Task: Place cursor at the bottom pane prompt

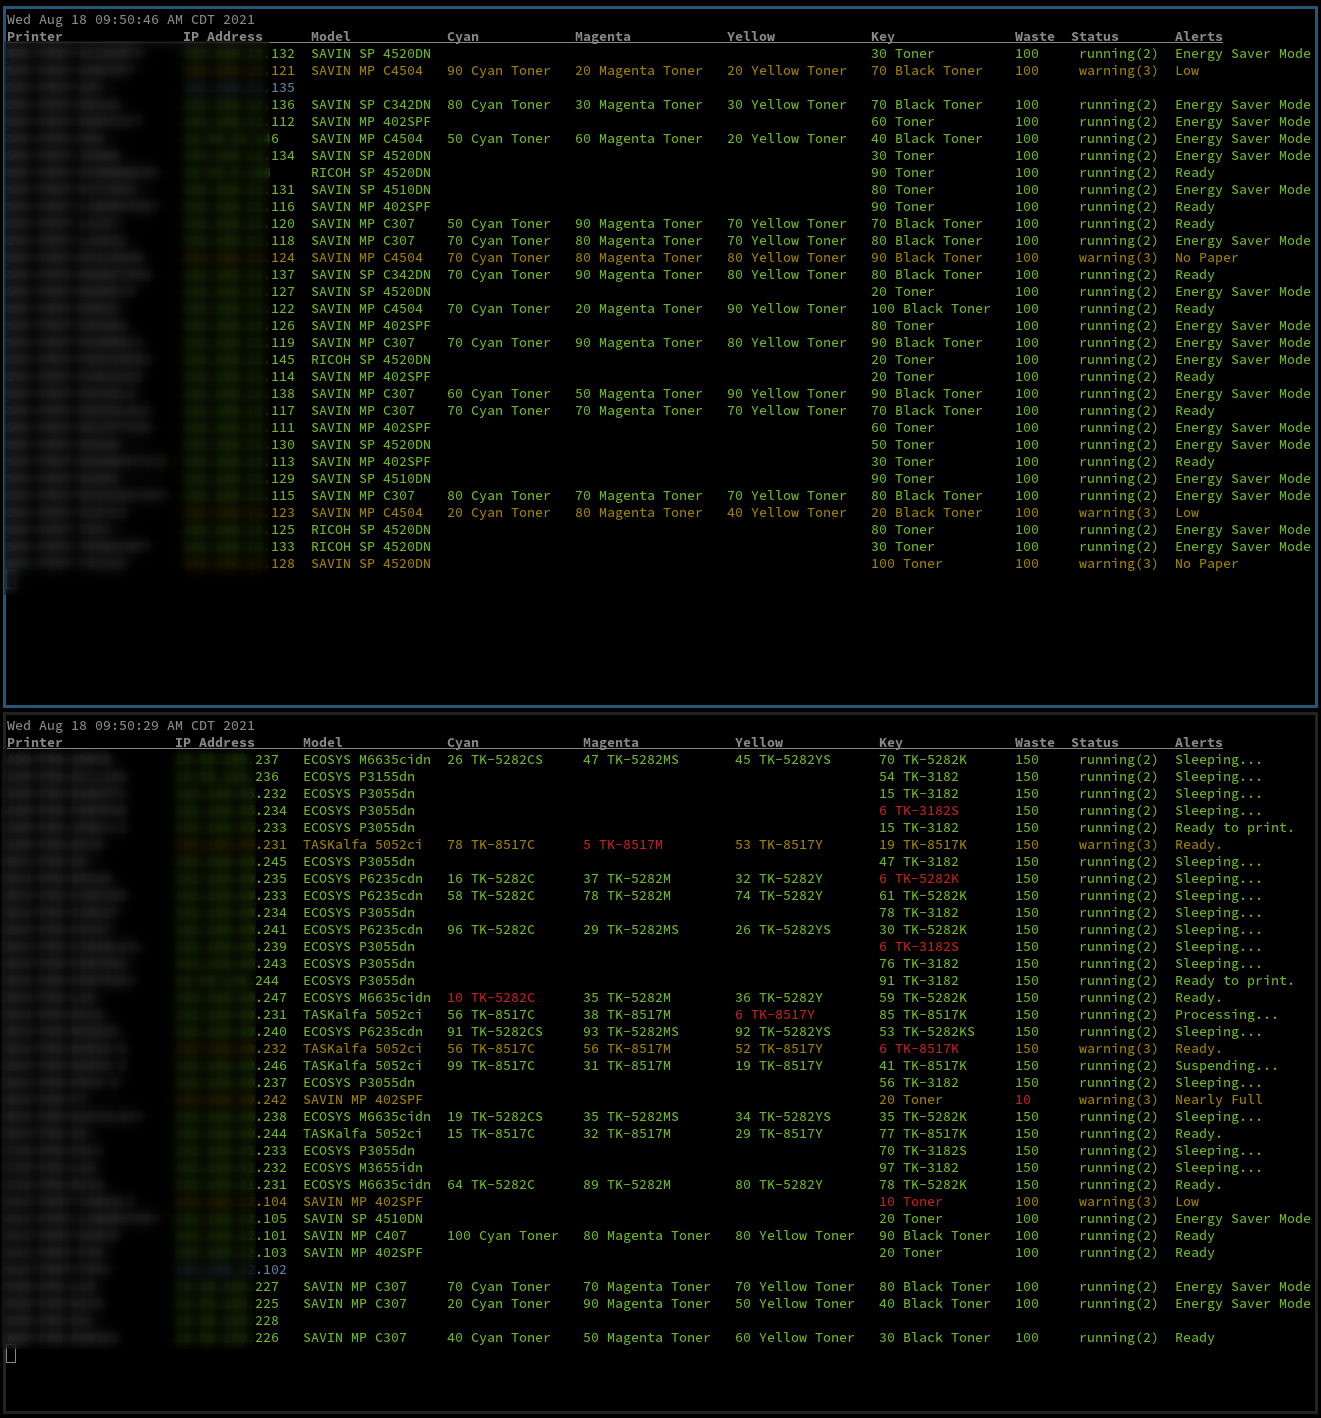Action: 11,1355
